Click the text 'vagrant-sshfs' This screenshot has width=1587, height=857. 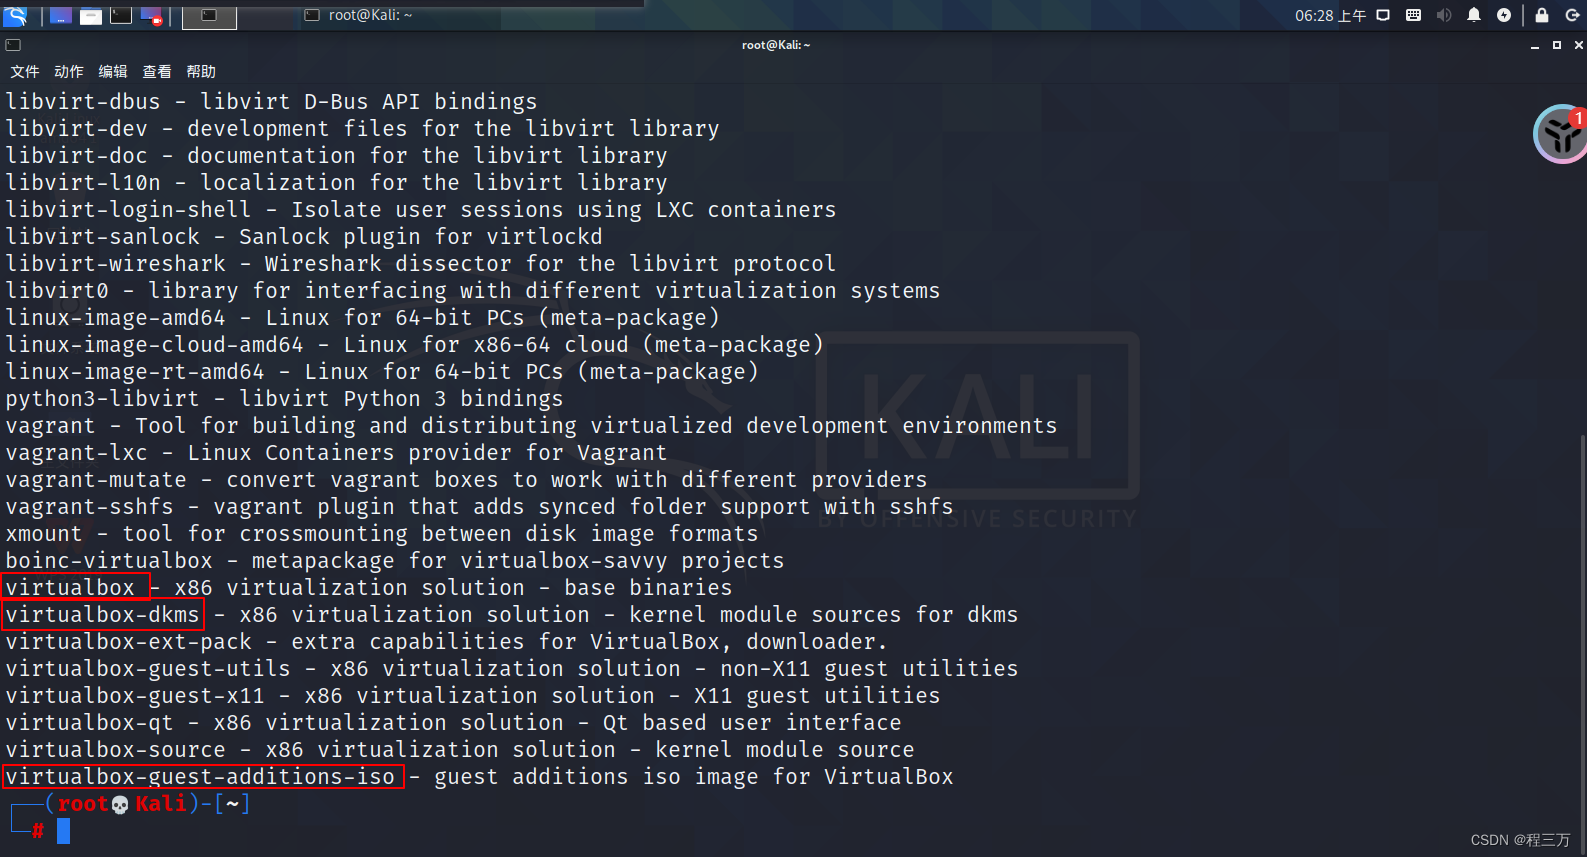click(x=89, y=506)
